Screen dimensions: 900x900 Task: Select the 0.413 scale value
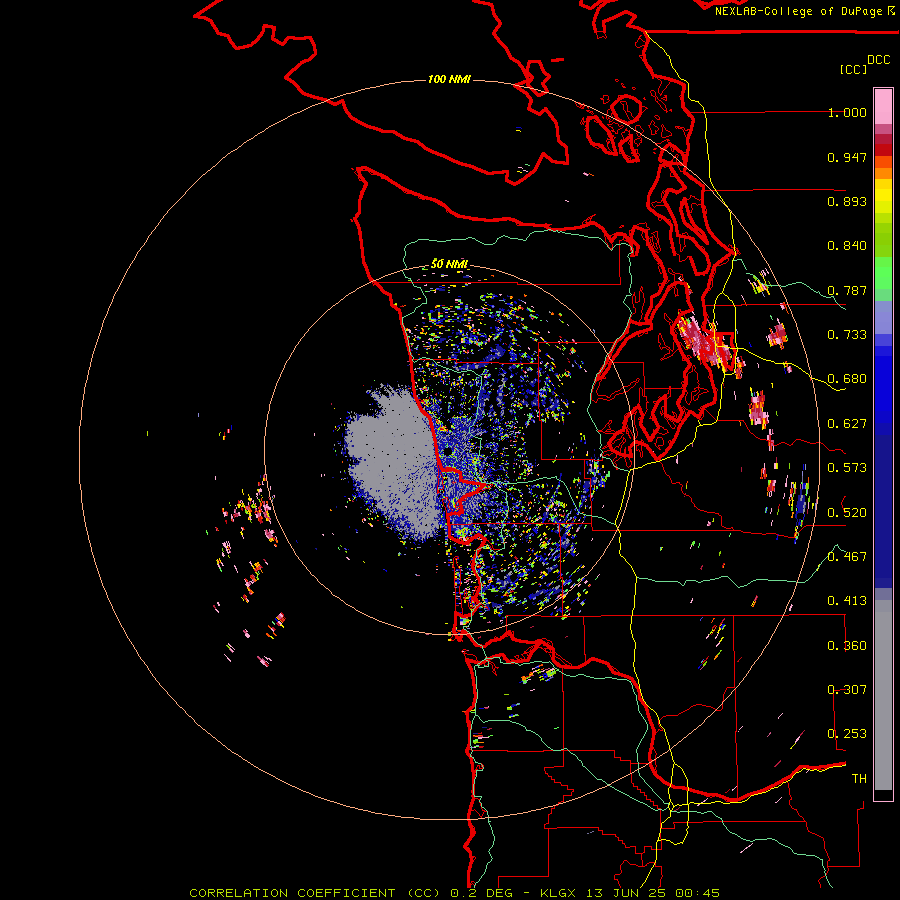pos(847,601)
